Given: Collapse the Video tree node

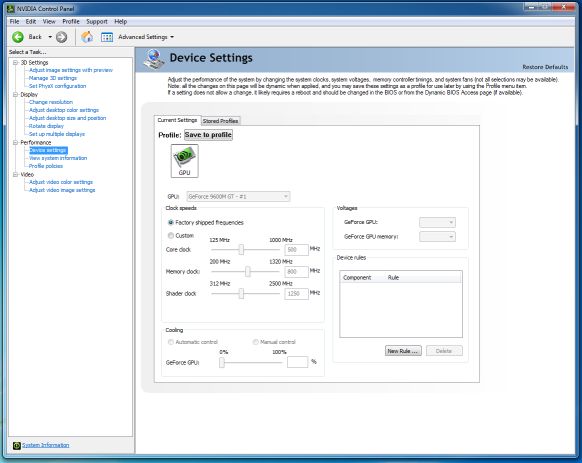Looking at the screenshot, I should coord(16,174).
